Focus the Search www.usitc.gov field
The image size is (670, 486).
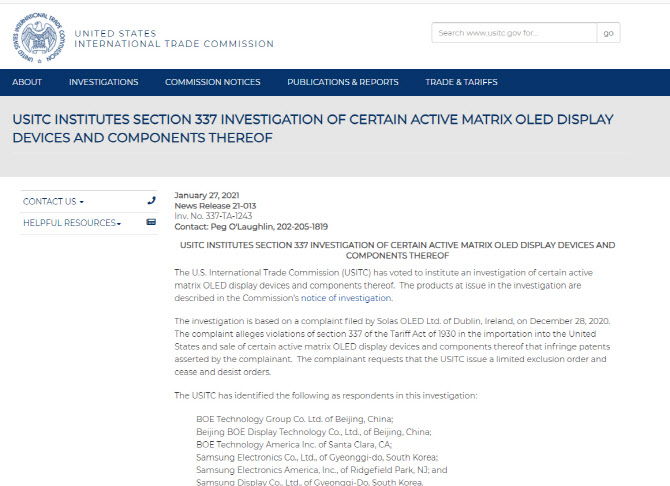[x=514, y=33]
